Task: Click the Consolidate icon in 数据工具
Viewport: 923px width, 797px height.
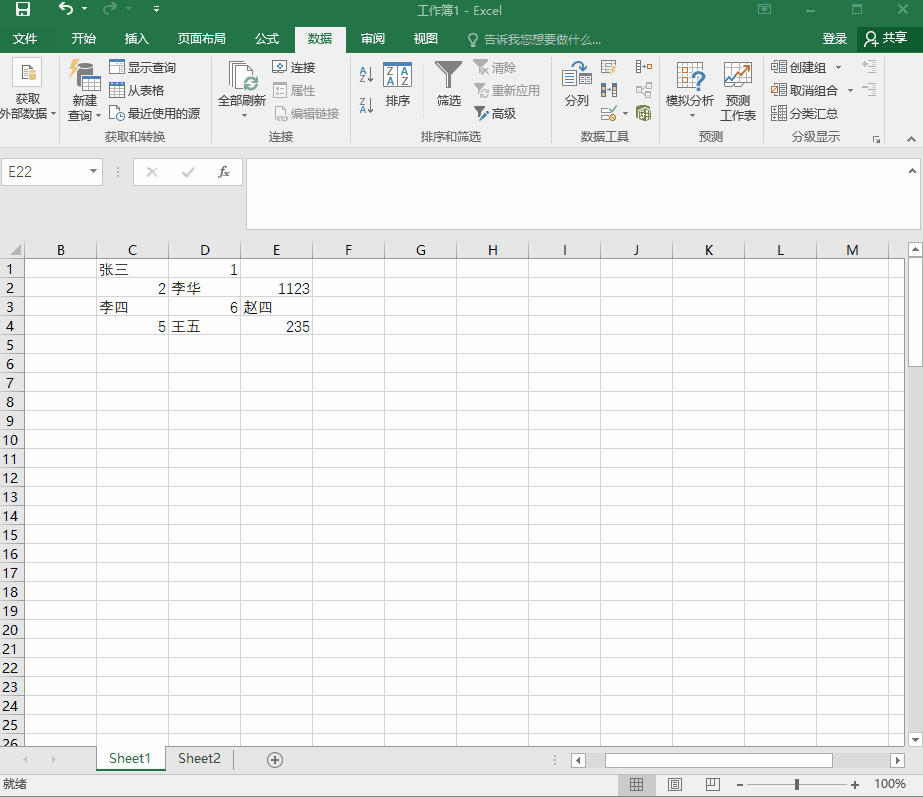Action: [x=643, y=67]
